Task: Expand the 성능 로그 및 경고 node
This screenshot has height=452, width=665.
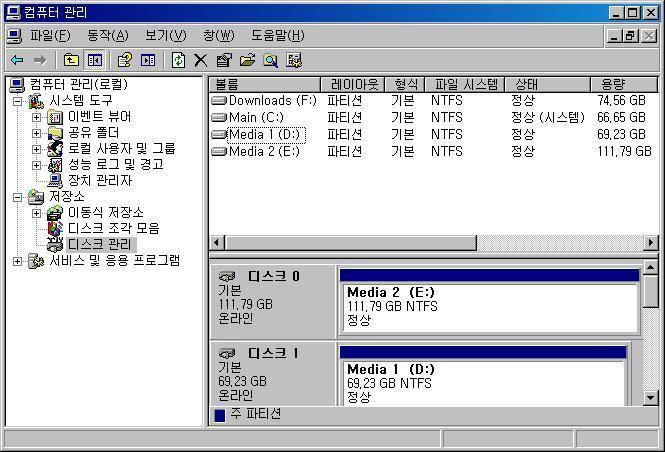Action: (36, 165)
